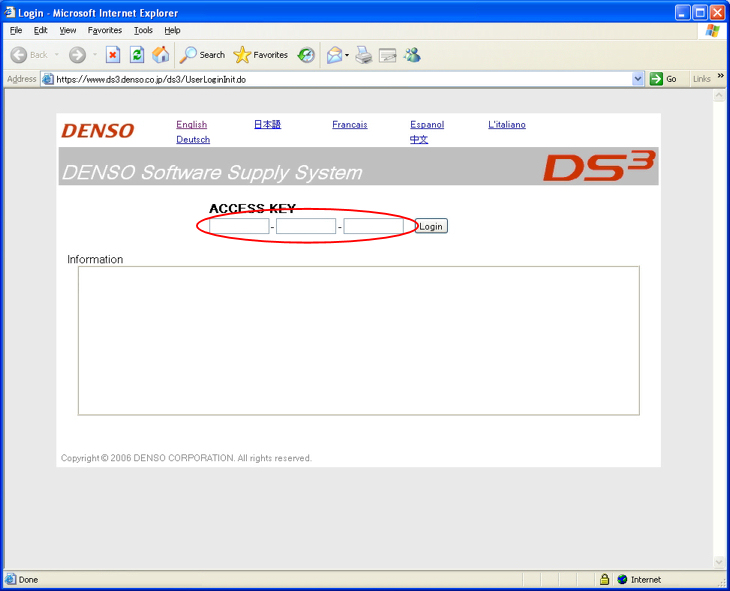Click the scrollbar up arrow
This screenshot has height=591, width=730.
(x=719, y=95)
